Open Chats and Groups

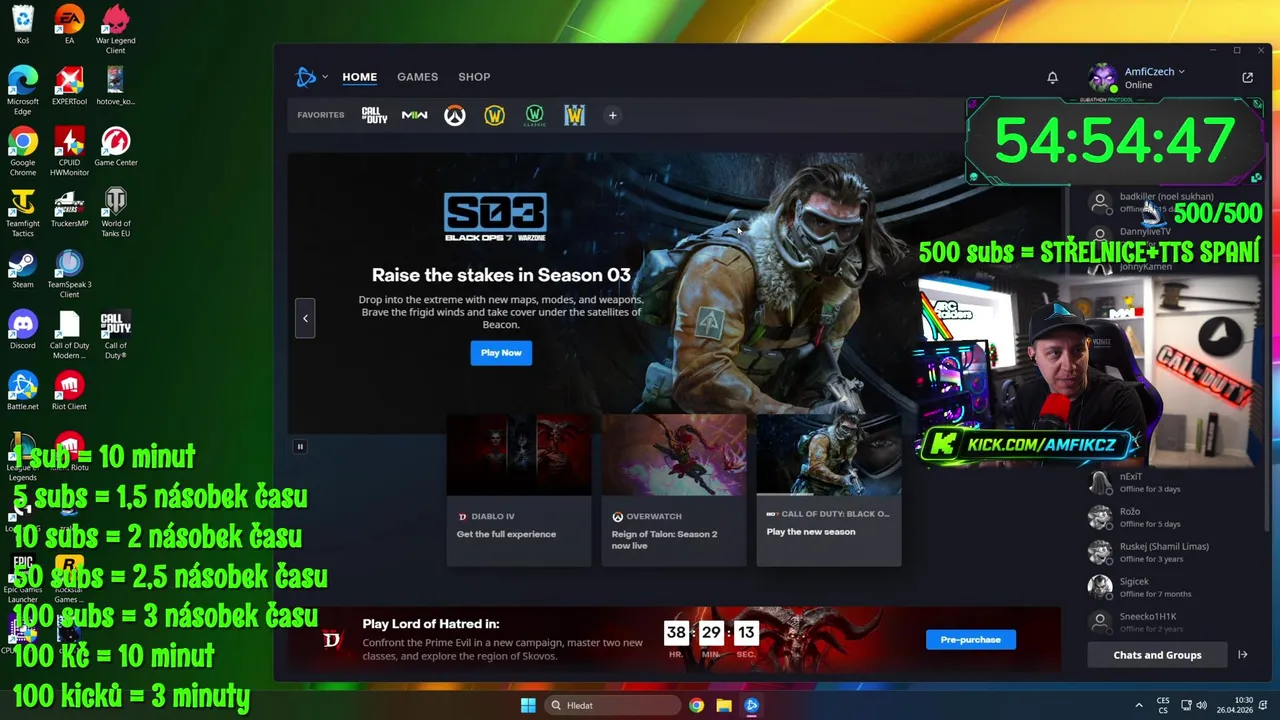pyautogui.click(x=1157, y=655)
